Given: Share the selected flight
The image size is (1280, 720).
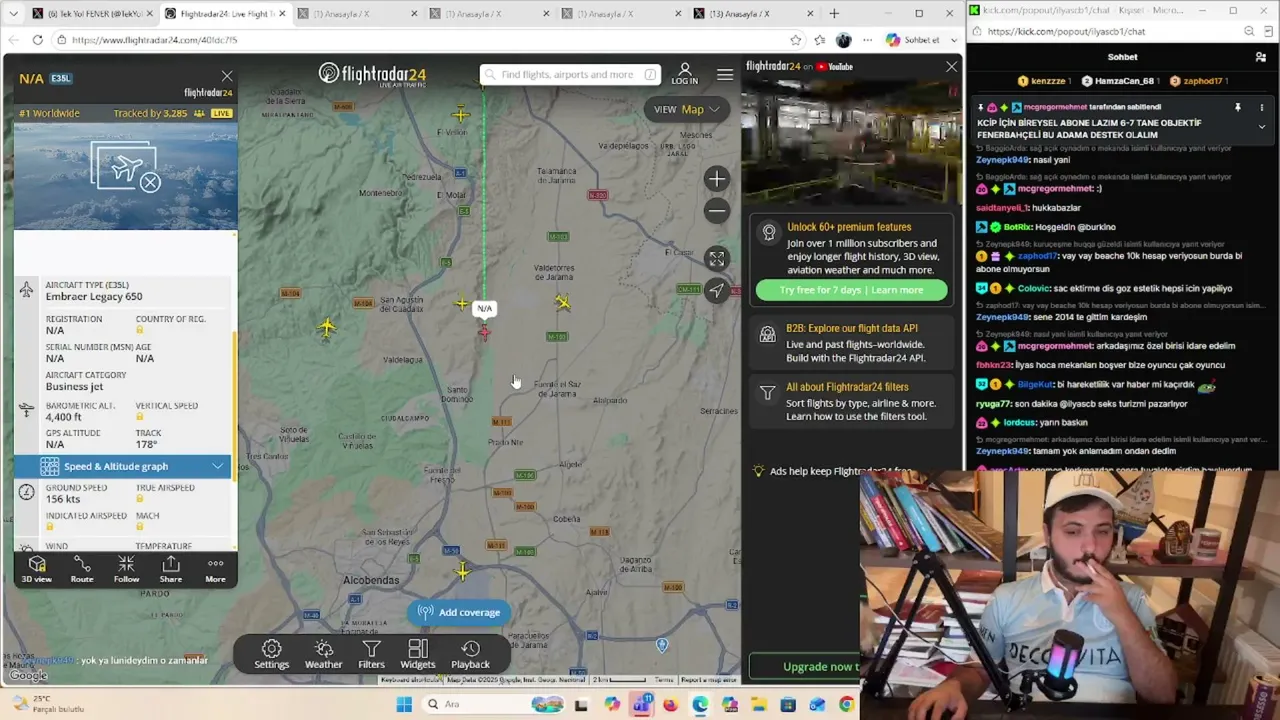Looking at the screenshot, I should [171, 569].
